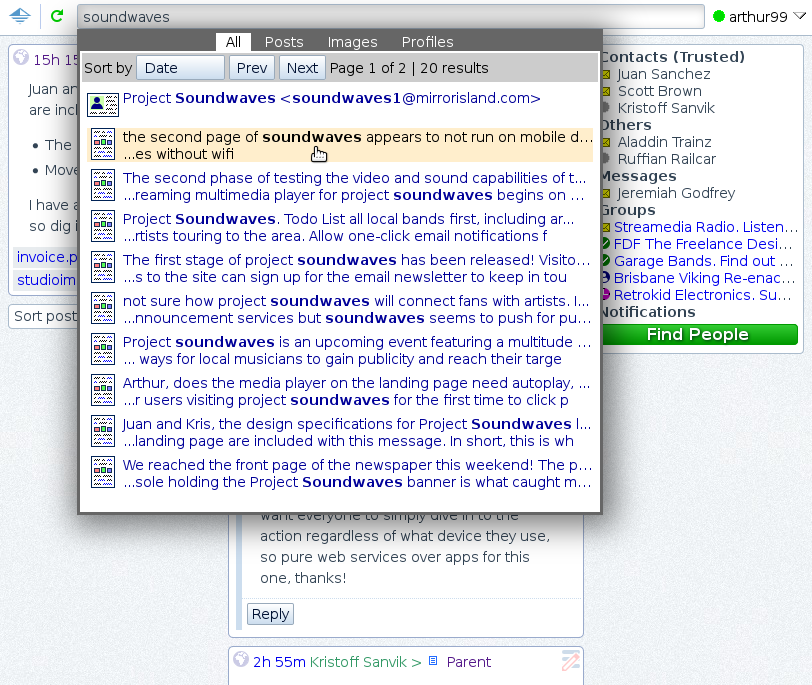Click the home boat icon in top bar

click(x=20, y=16)
